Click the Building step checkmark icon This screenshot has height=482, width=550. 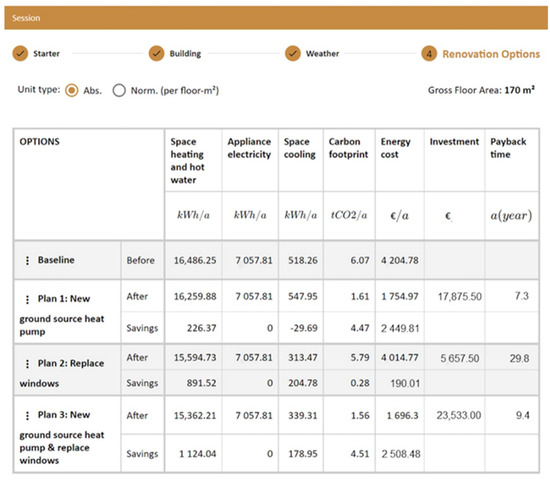(156, 54)
